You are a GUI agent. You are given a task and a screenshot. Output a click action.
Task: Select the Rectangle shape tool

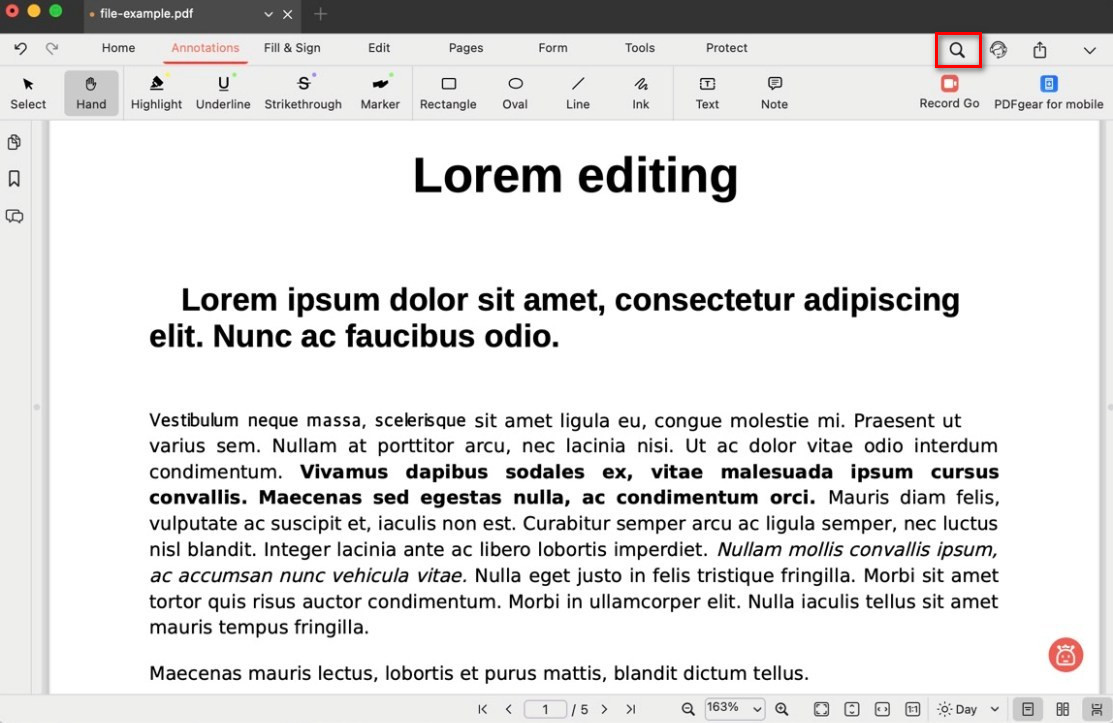[x=448, y=92]
